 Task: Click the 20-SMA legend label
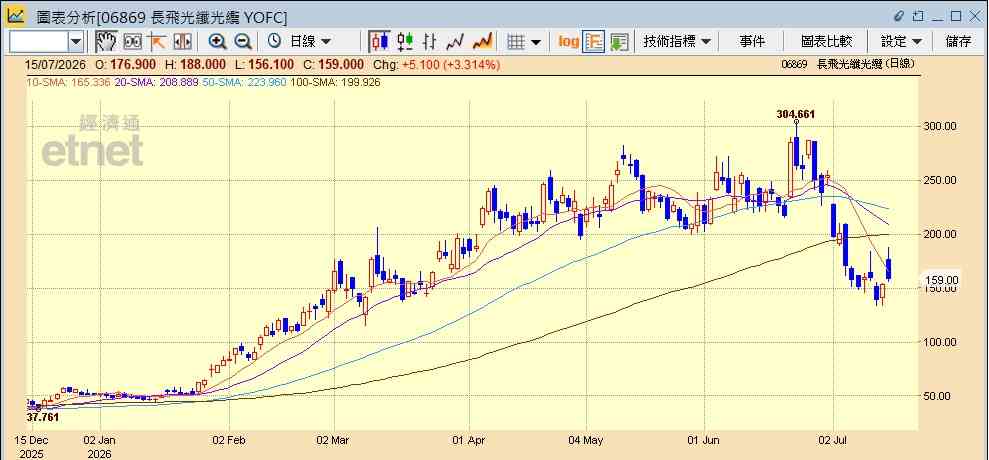156,82
